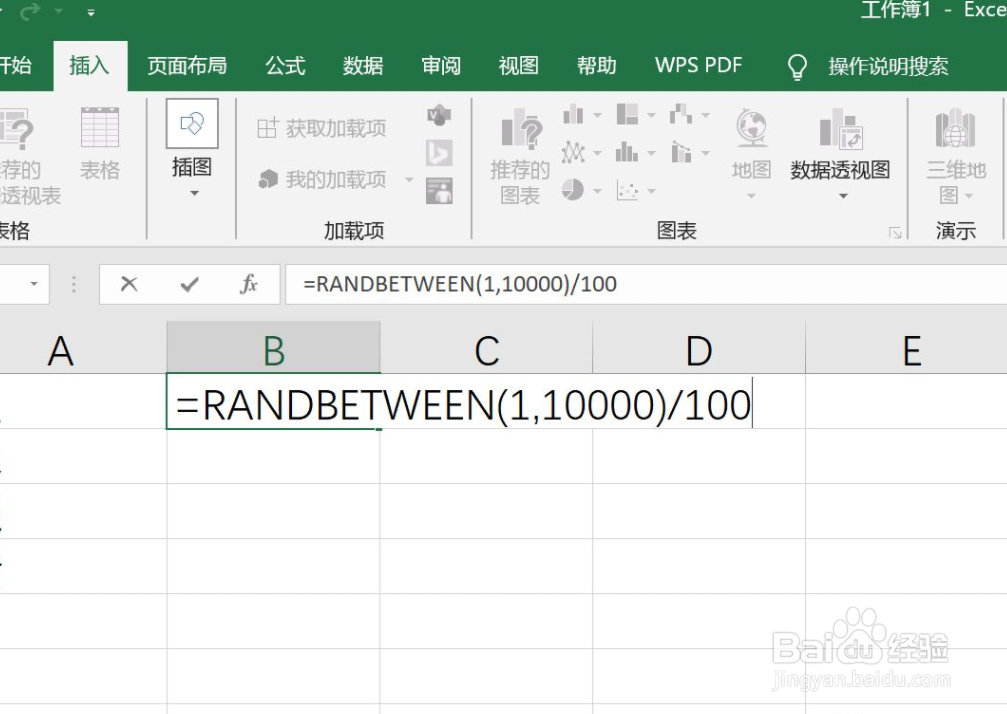This screenshot has width=1007, height=714.
Task: Insert a pie chart from the Charts group
Action: click(573, 188)
